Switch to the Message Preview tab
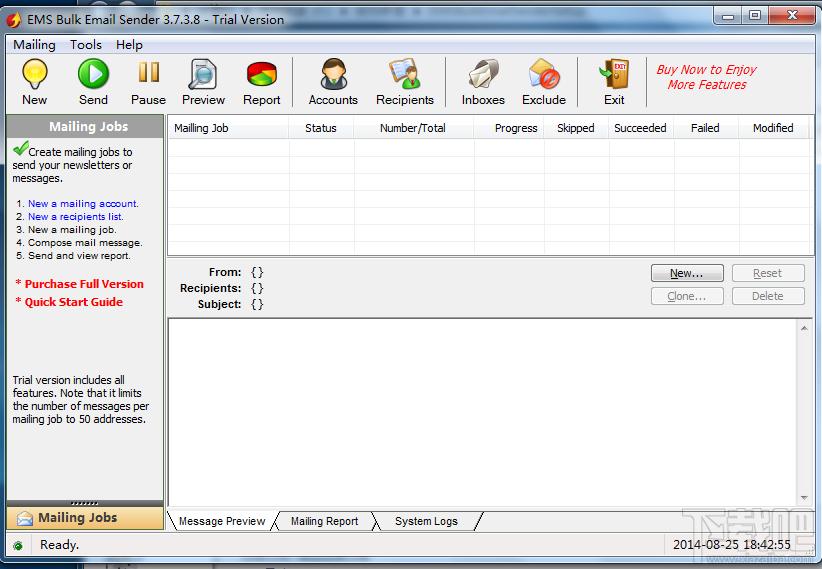 (x=221, y=521)
